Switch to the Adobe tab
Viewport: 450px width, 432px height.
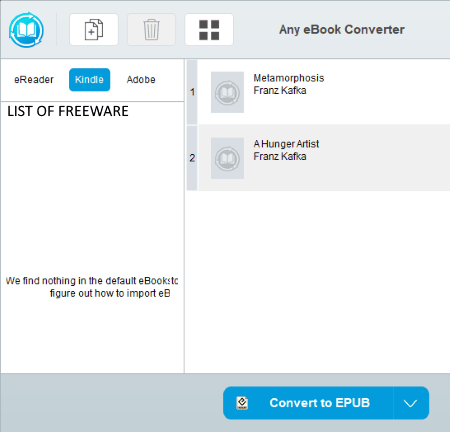pos(141,80)
